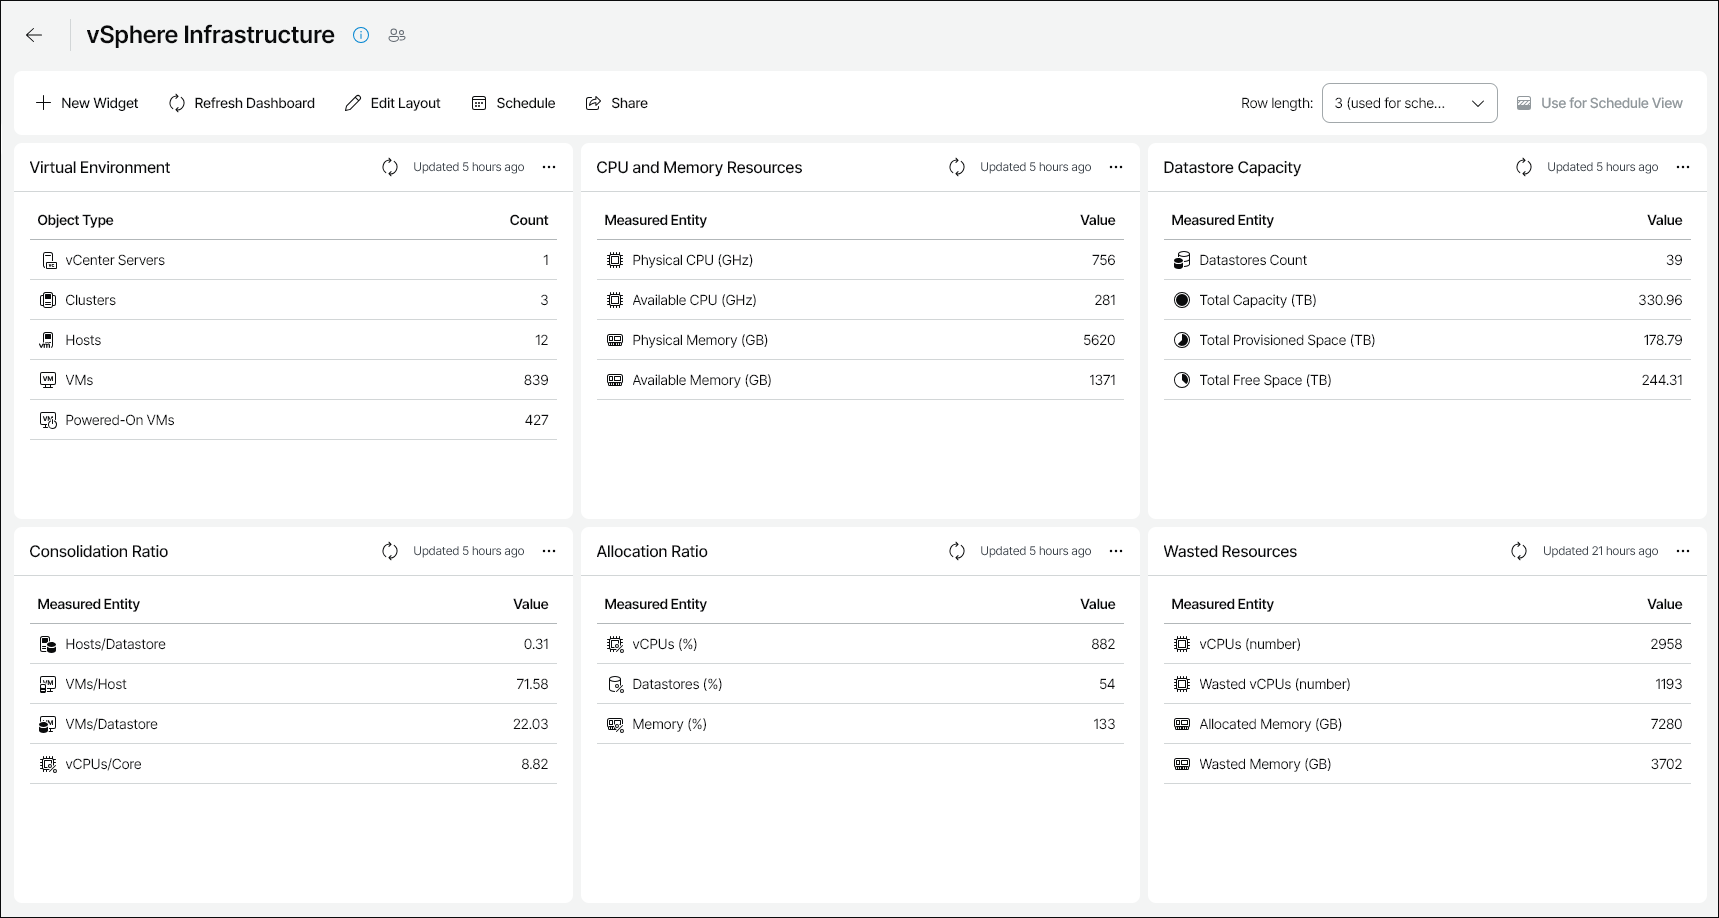Click the Hosts/Datastore row icon
1719x918 pixels.
(48, 644)
